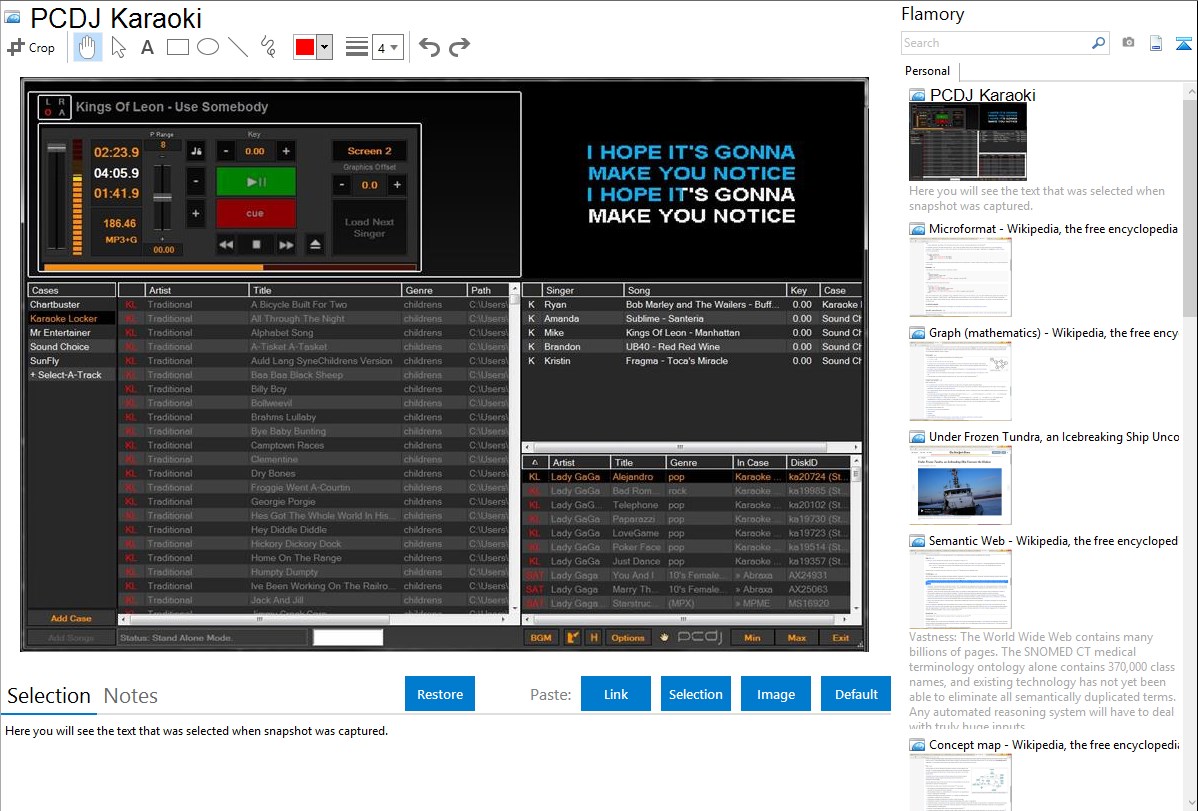Image resolution: width=1198 pixels, height=811 pixels.
Task: Select the ellipse shape tool
Action: point(208,47)
